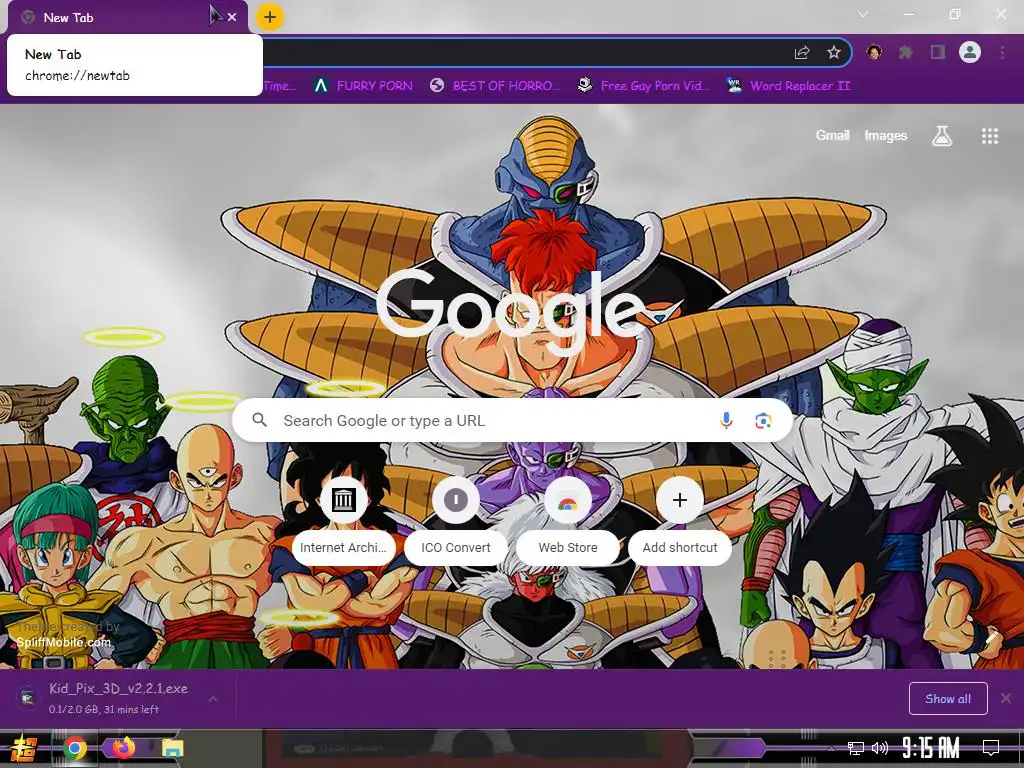Open a new tab with the plus button
The height and width of the screenshot is (768, 1024).
(270, 17)
